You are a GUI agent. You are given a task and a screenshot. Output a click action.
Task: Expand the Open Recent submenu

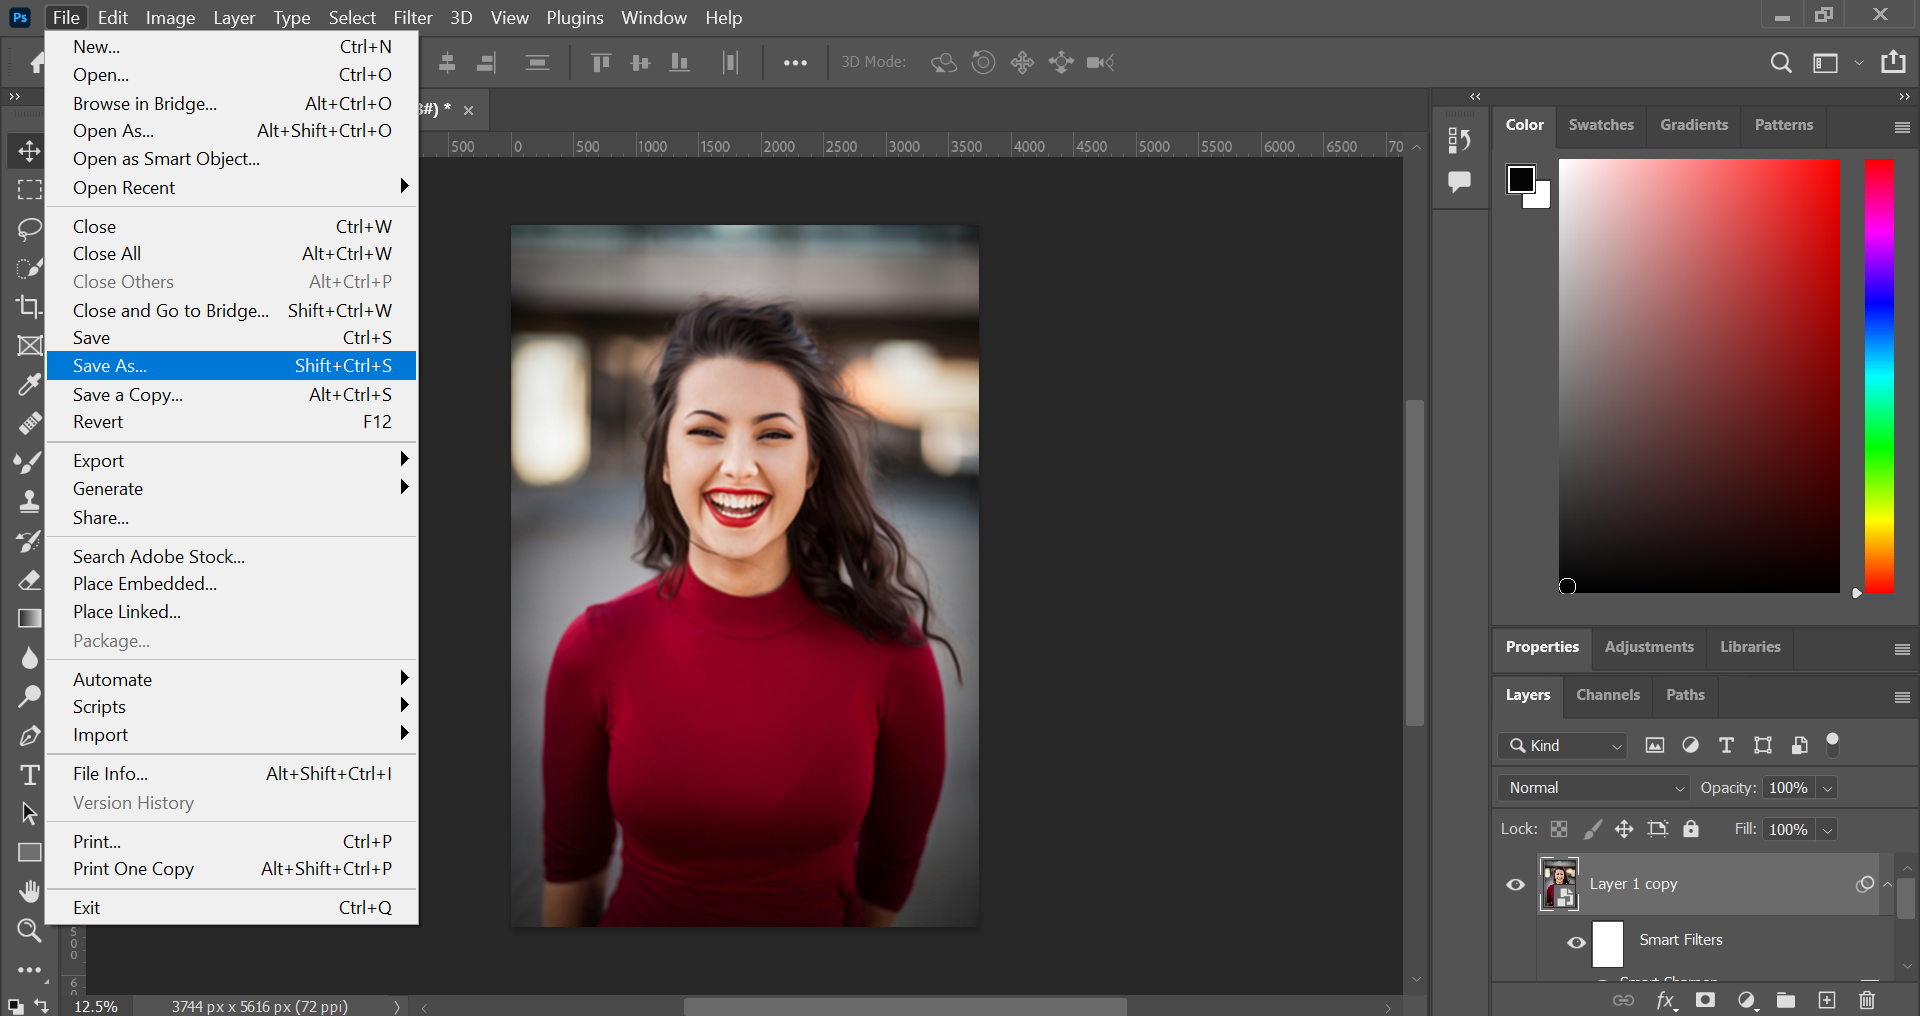[x=232, y=187]
